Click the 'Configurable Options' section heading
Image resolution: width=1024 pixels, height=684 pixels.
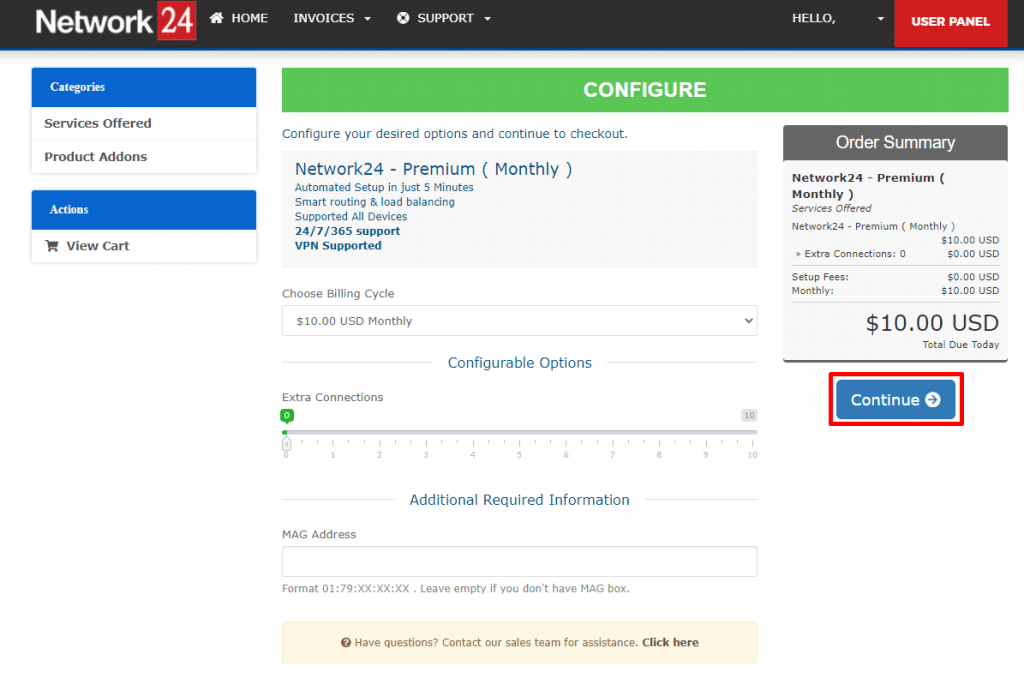(520, 363)
